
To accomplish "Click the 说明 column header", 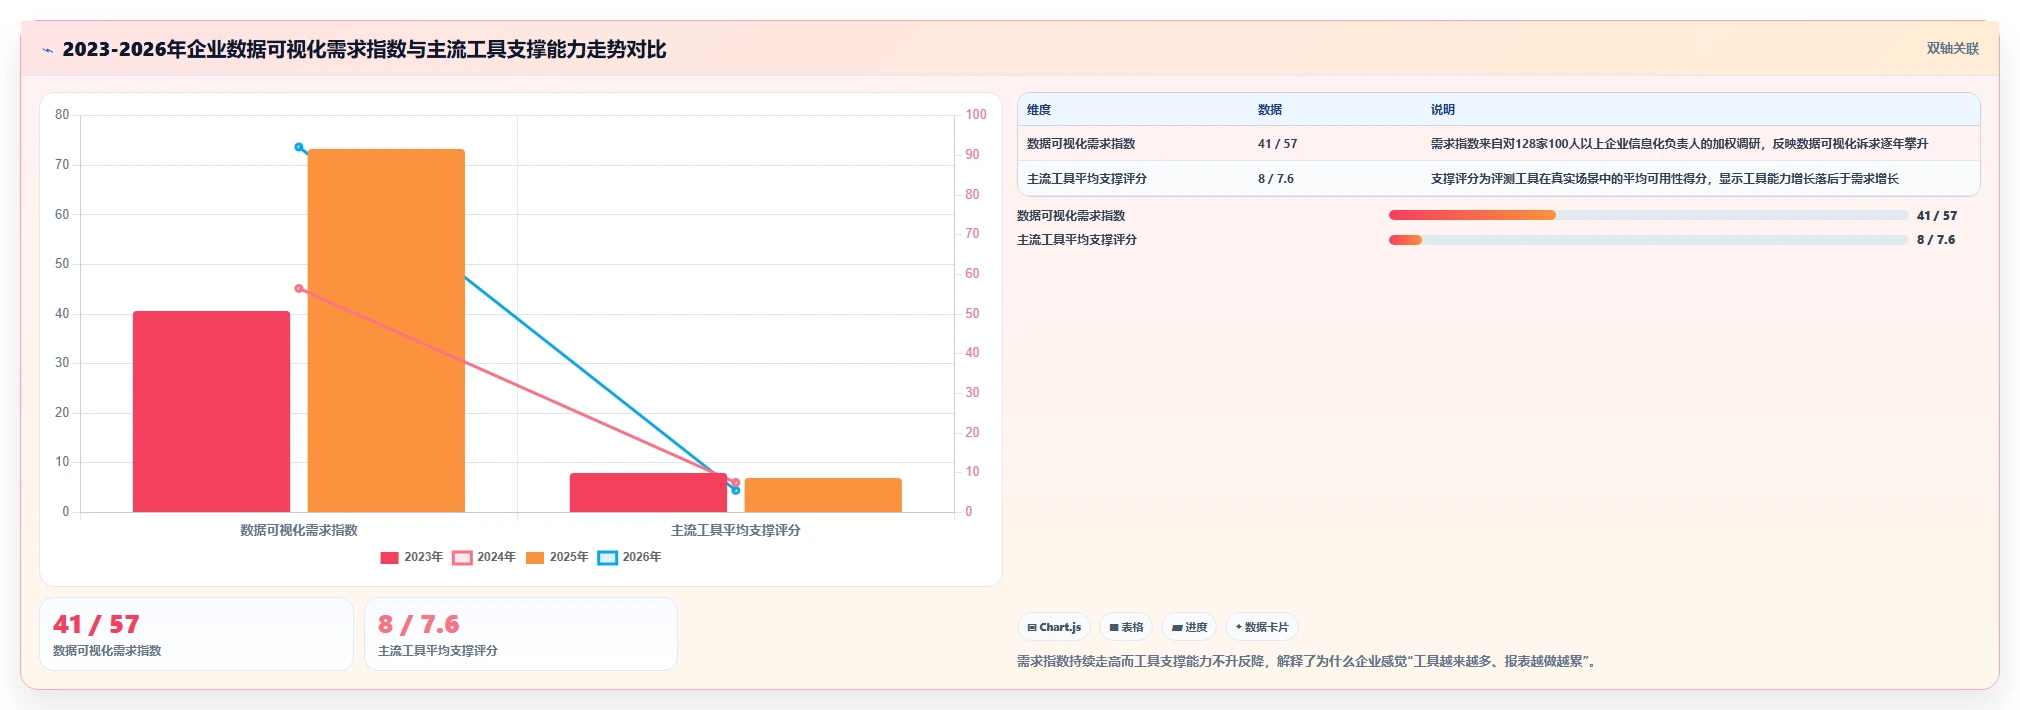I will [x=1443, y=110].
